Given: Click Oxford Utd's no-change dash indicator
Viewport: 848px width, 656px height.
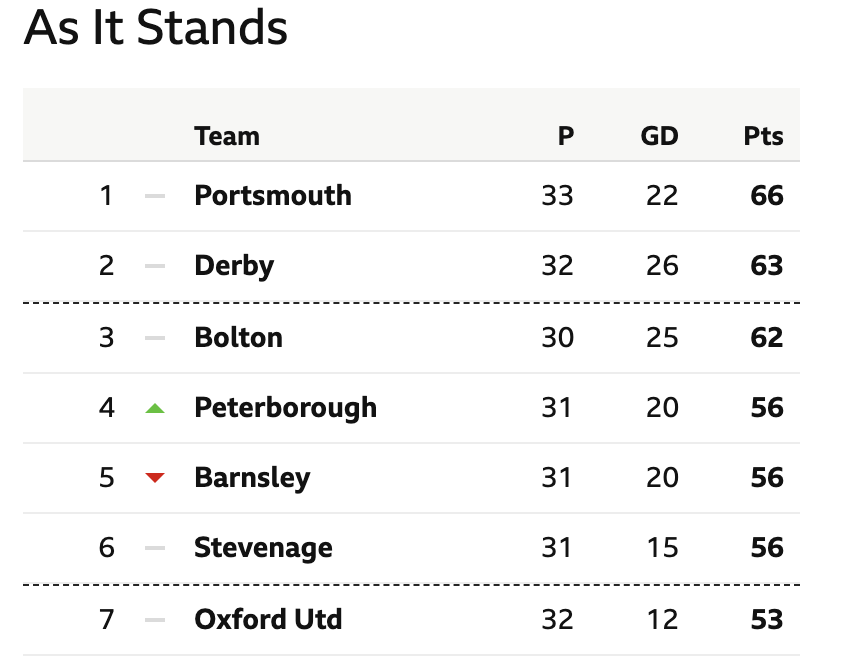Looking at the screenshot, I should pyautogui.click(x=155, y=620).
